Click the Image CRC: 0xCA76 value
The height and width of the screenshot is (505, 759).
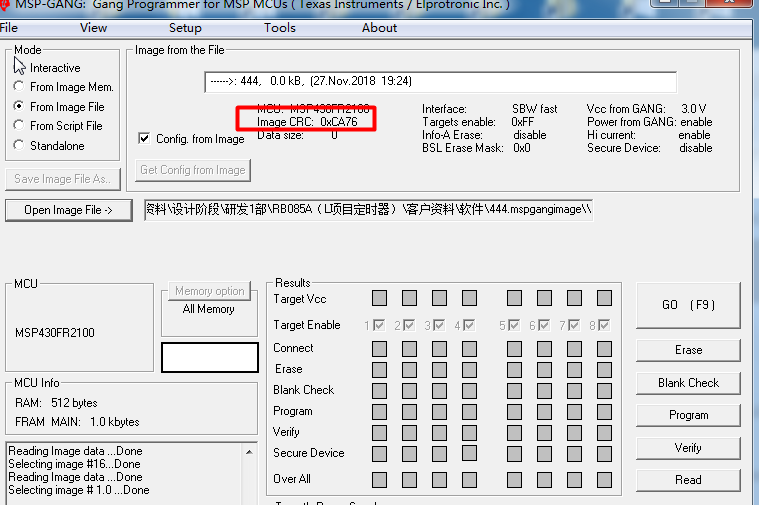pyautogui.click(x=307, y=122)
